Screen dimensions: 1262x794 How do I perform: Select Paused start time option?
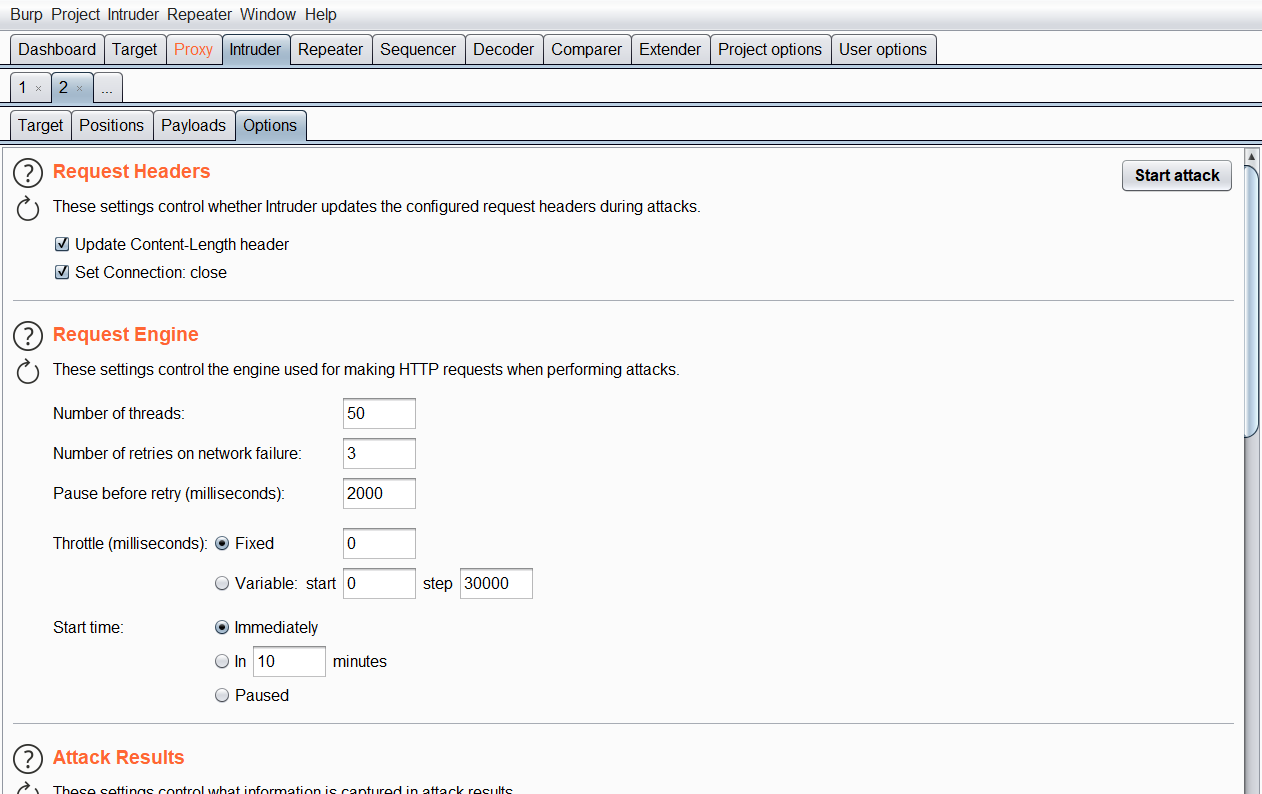[x=222, y=696]
